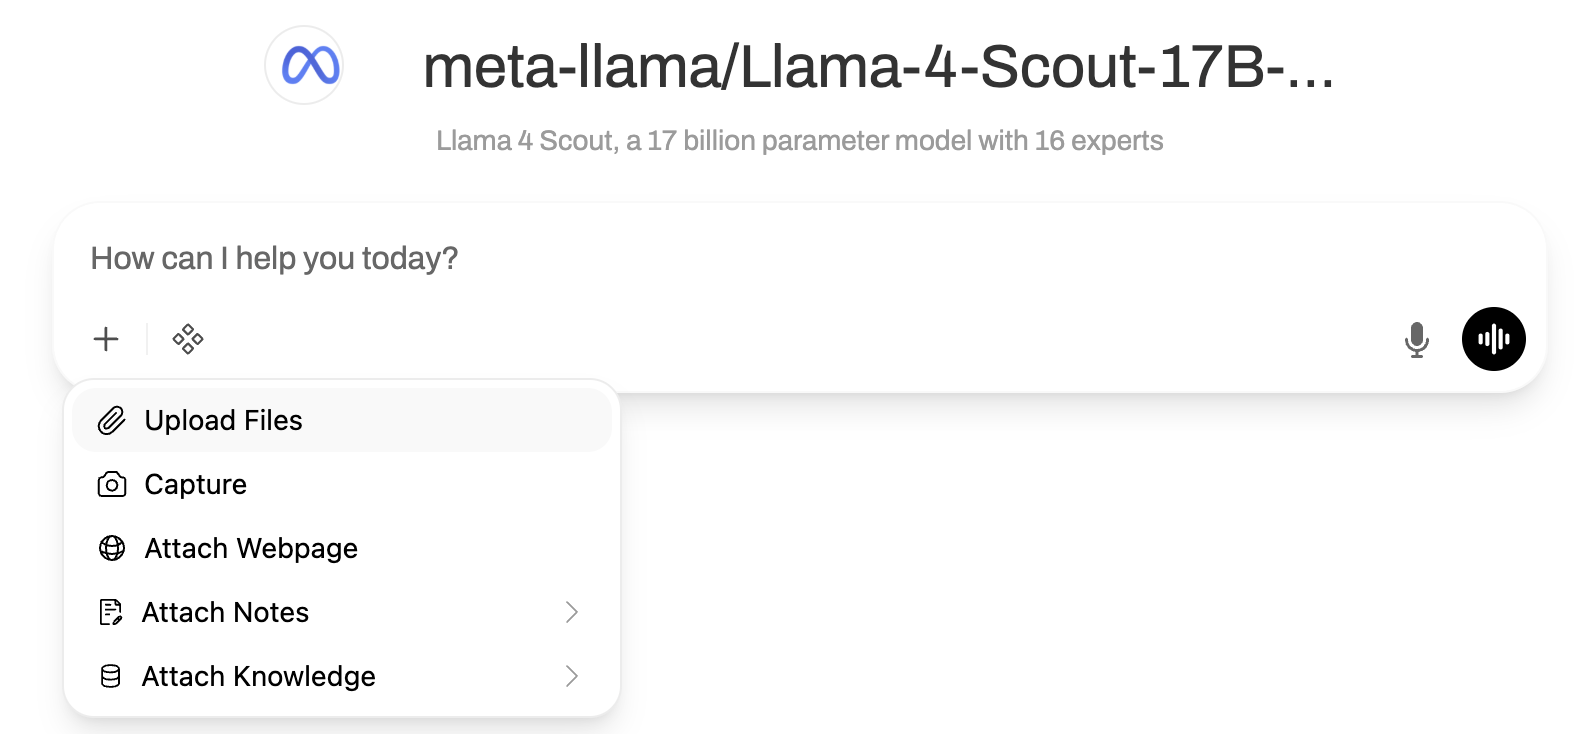Click the database icon beside Attach Knowledge
This screenshot has height=734, width=1574.
click(111, 676)
